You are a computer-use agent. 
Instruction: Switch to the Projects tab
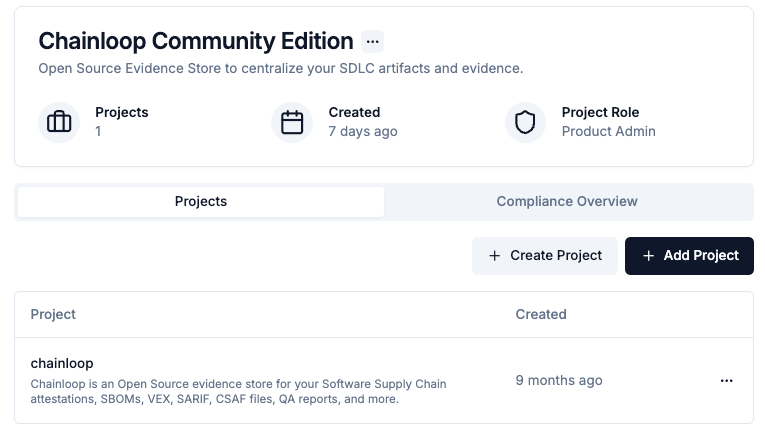[x=201, y=201]
